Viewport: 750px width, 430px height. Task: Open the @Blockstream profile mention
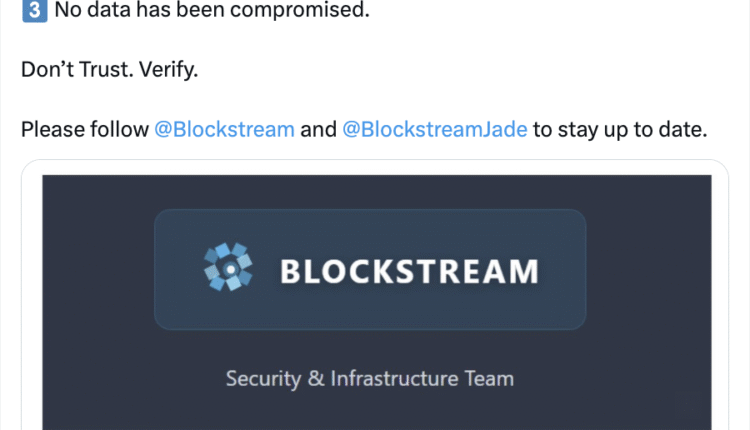[x=224, y=129]
